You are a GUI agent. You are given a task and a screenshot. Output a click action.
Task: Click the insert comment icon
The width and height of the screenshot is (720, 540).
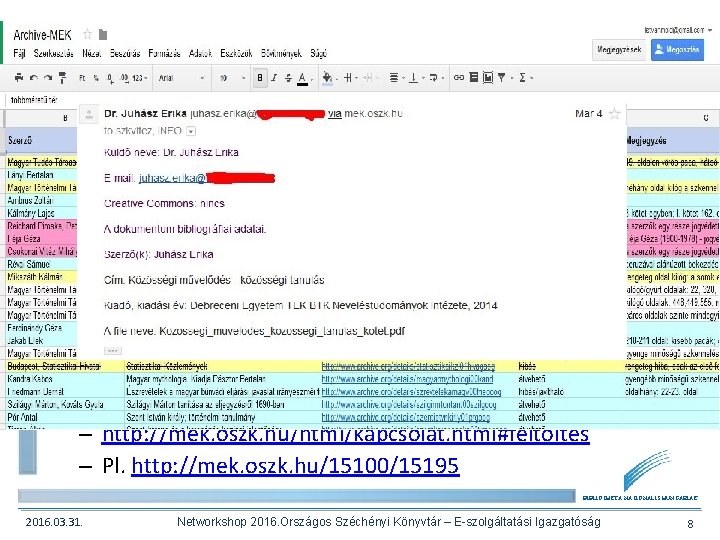click(473, 78)
